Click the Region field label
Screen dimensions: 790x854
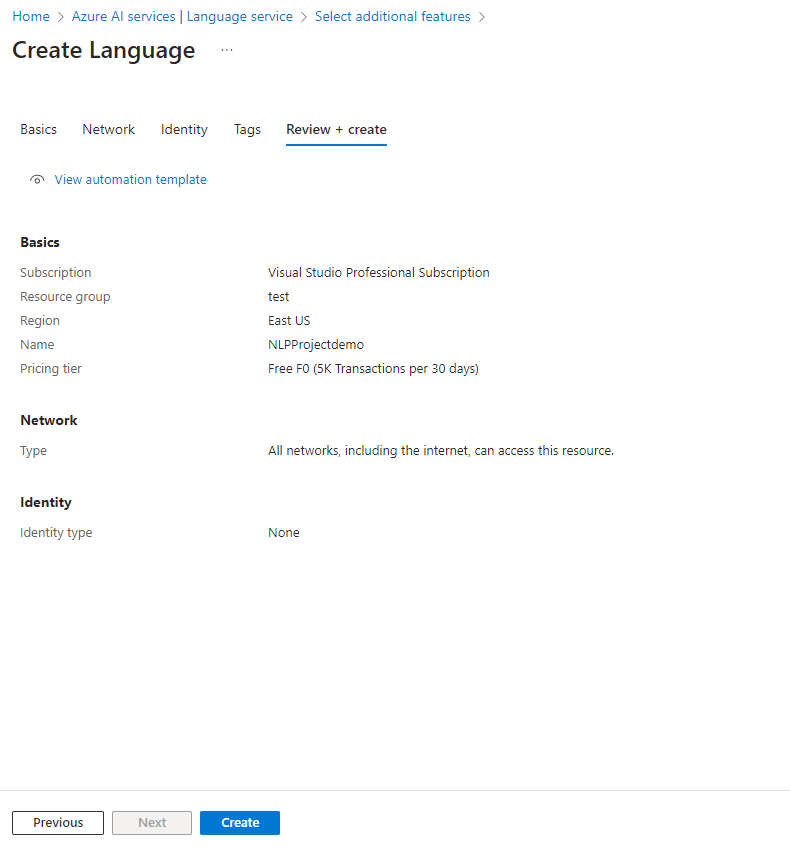pos(40,320)
